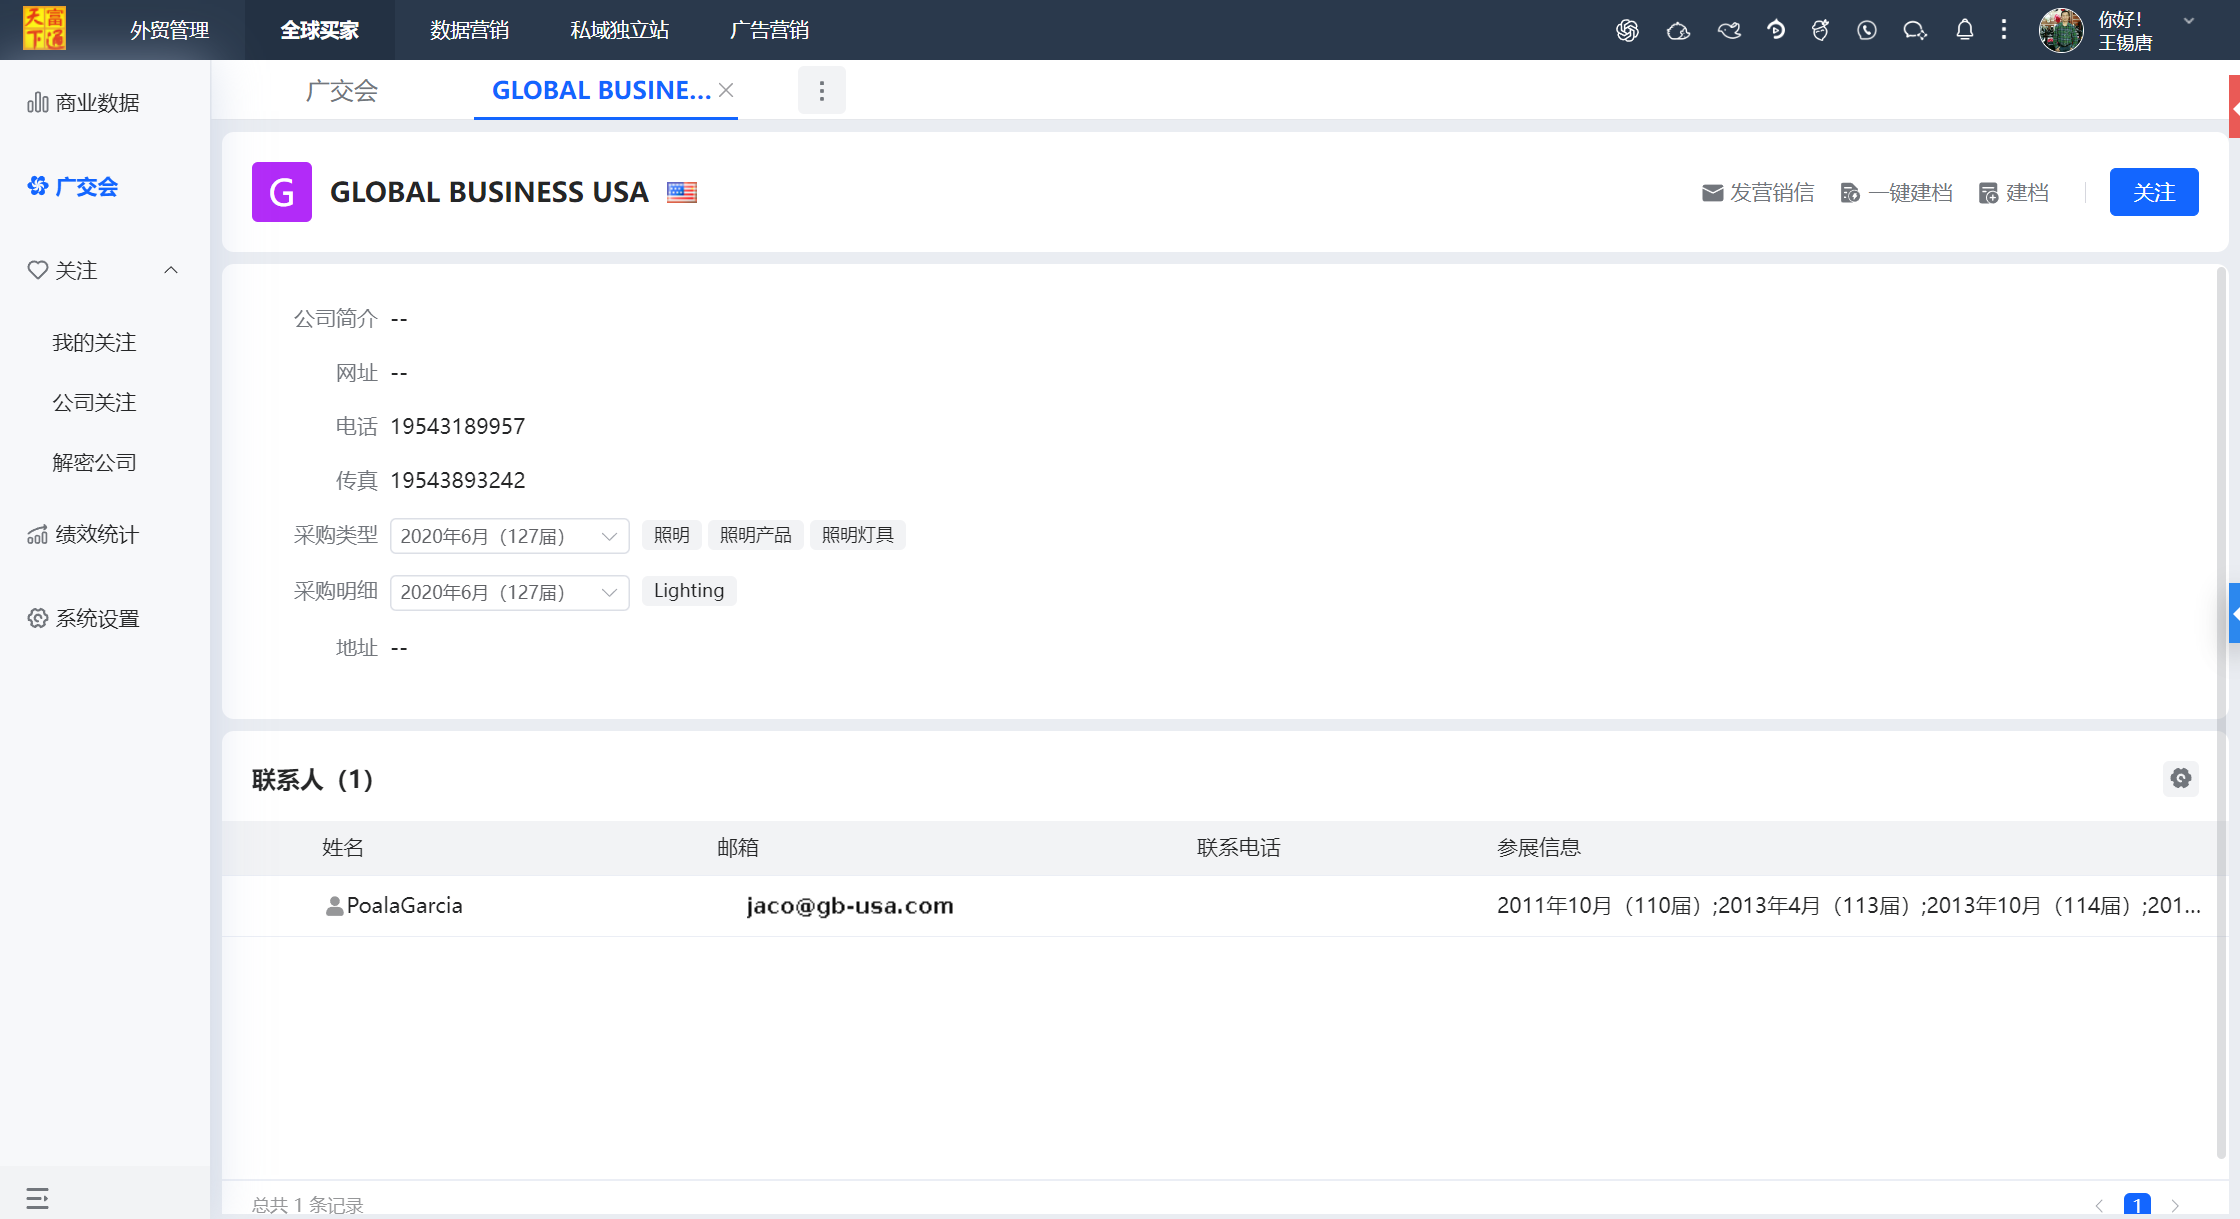Open the 数据营销 menu
Image resolution: width=2240 pixels, height=1219 pixels.
(470, 30)
